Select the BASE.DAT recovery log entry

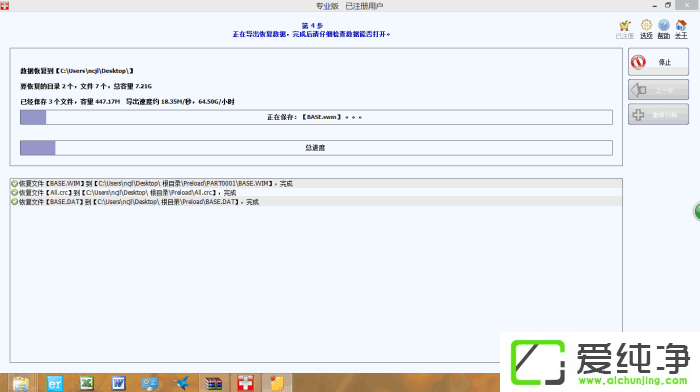(x=316, y=202)
